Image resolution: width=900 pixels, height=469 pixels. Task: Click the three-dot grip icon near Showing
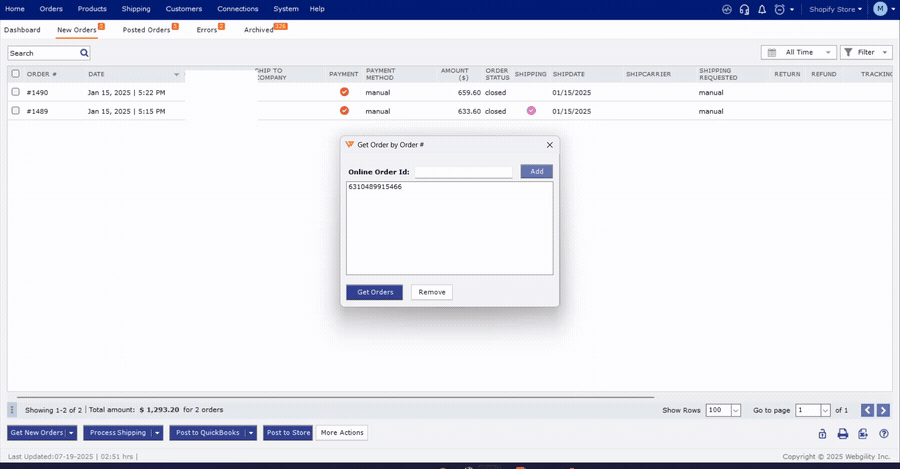[12, 410]
